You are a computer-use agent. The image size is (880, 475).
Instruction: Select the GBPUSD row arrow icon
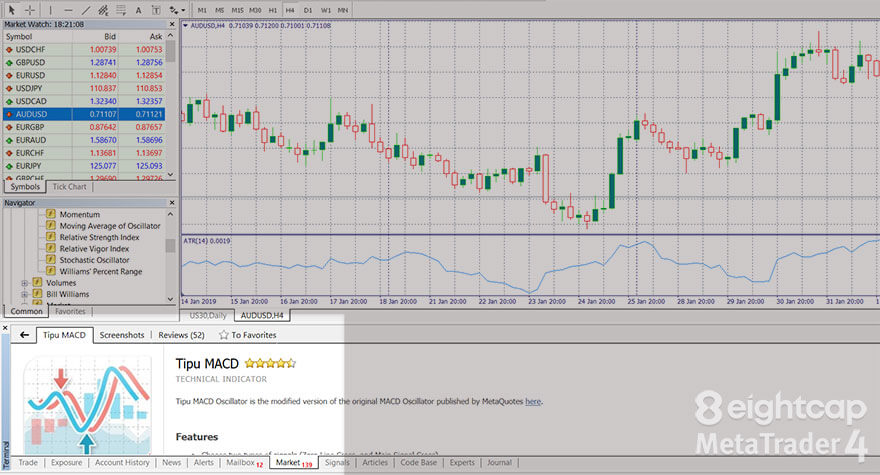point(9,62)
